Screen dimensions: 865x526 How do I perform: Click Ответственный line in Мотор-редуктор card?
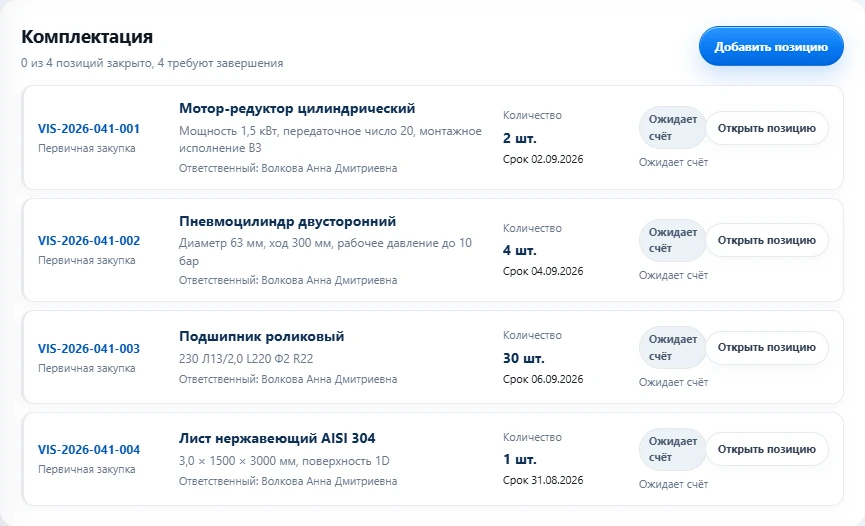288,168
